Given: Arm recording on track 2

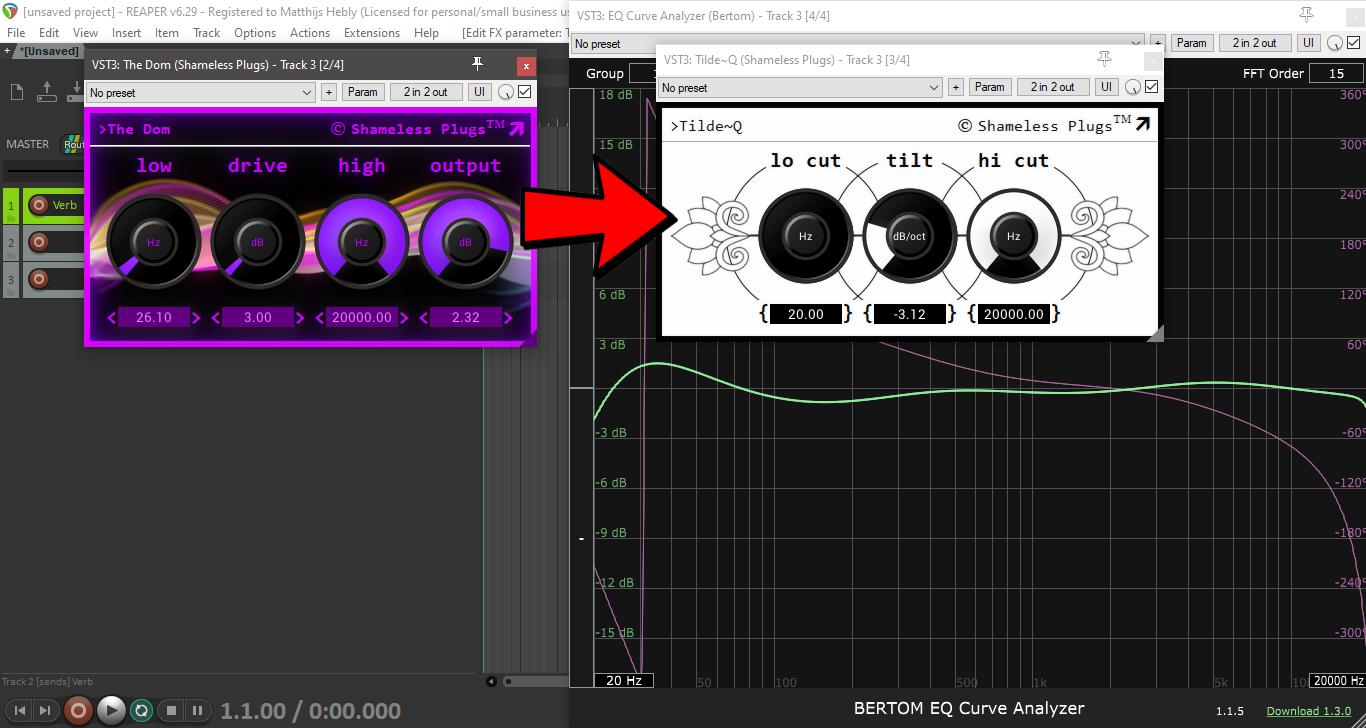Looking at the screenshot, I should 38,242.
